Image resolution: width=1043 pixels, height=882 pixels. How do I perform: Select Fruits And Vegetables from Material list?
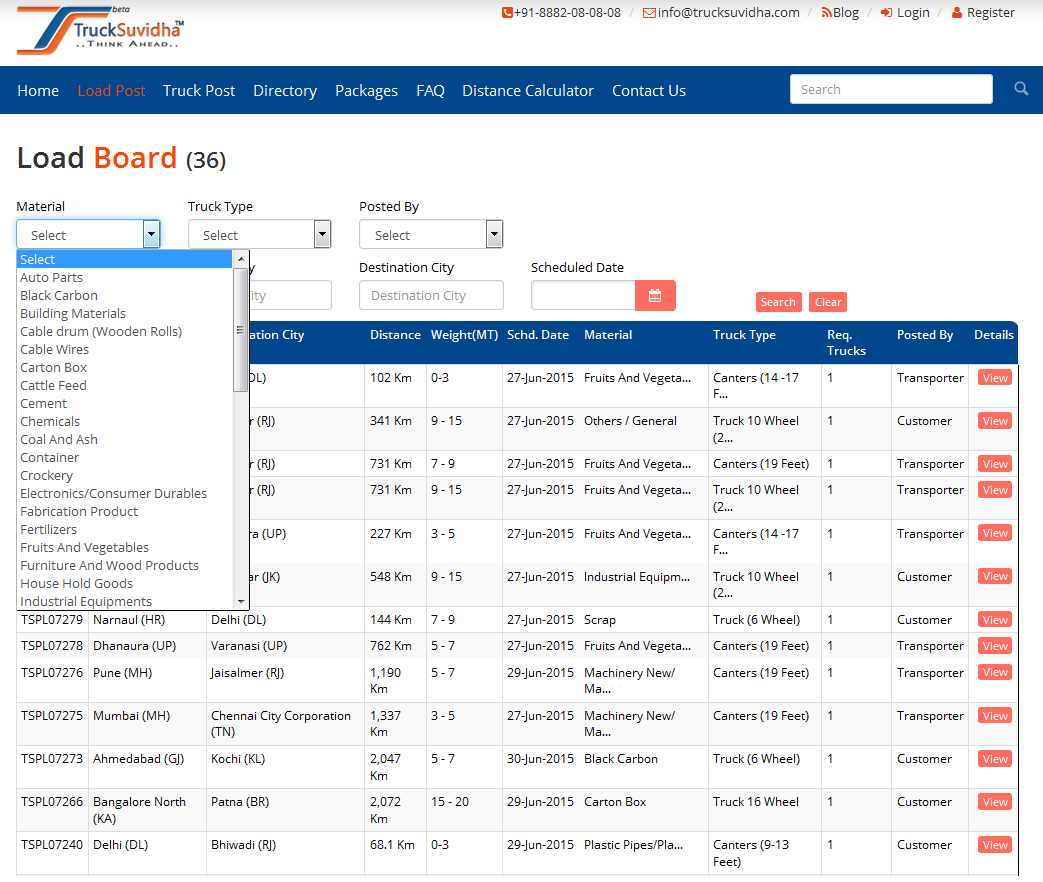(x=85, y=547)
